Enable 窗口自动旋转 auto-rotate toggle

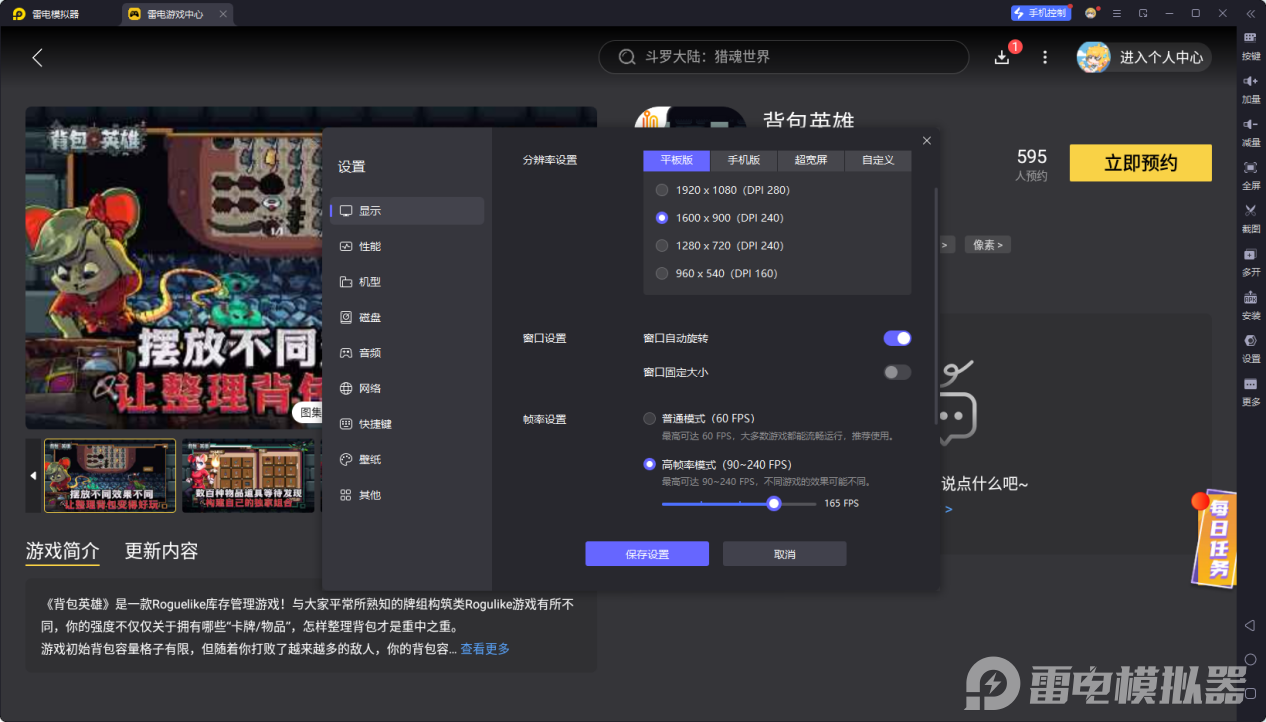click(x=897, y=338)
